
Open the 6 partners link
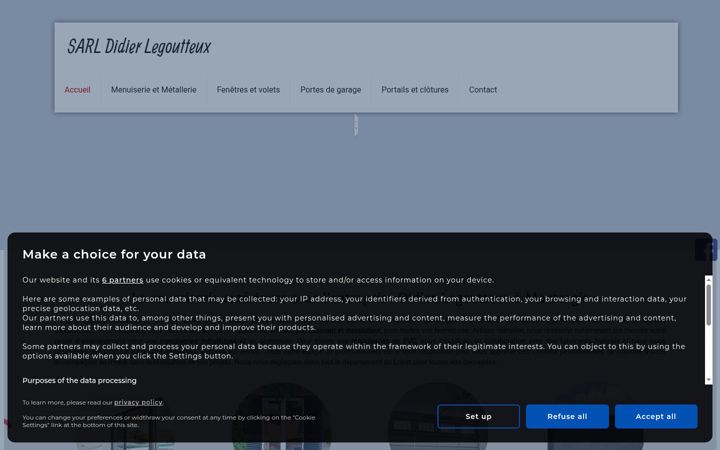coord(123,280)
